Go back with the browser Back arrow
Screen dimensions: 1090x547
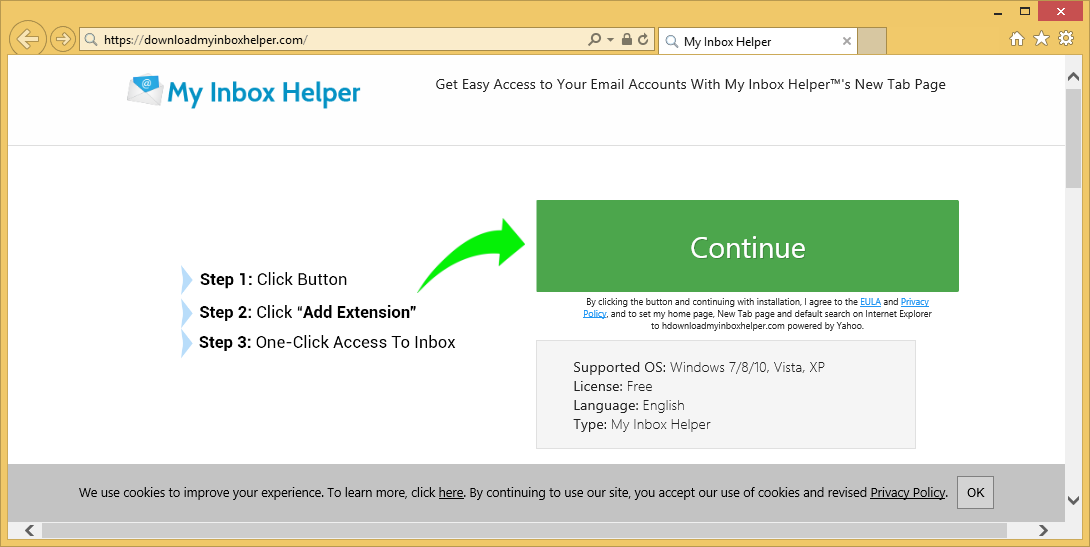(x=28, y=39)
